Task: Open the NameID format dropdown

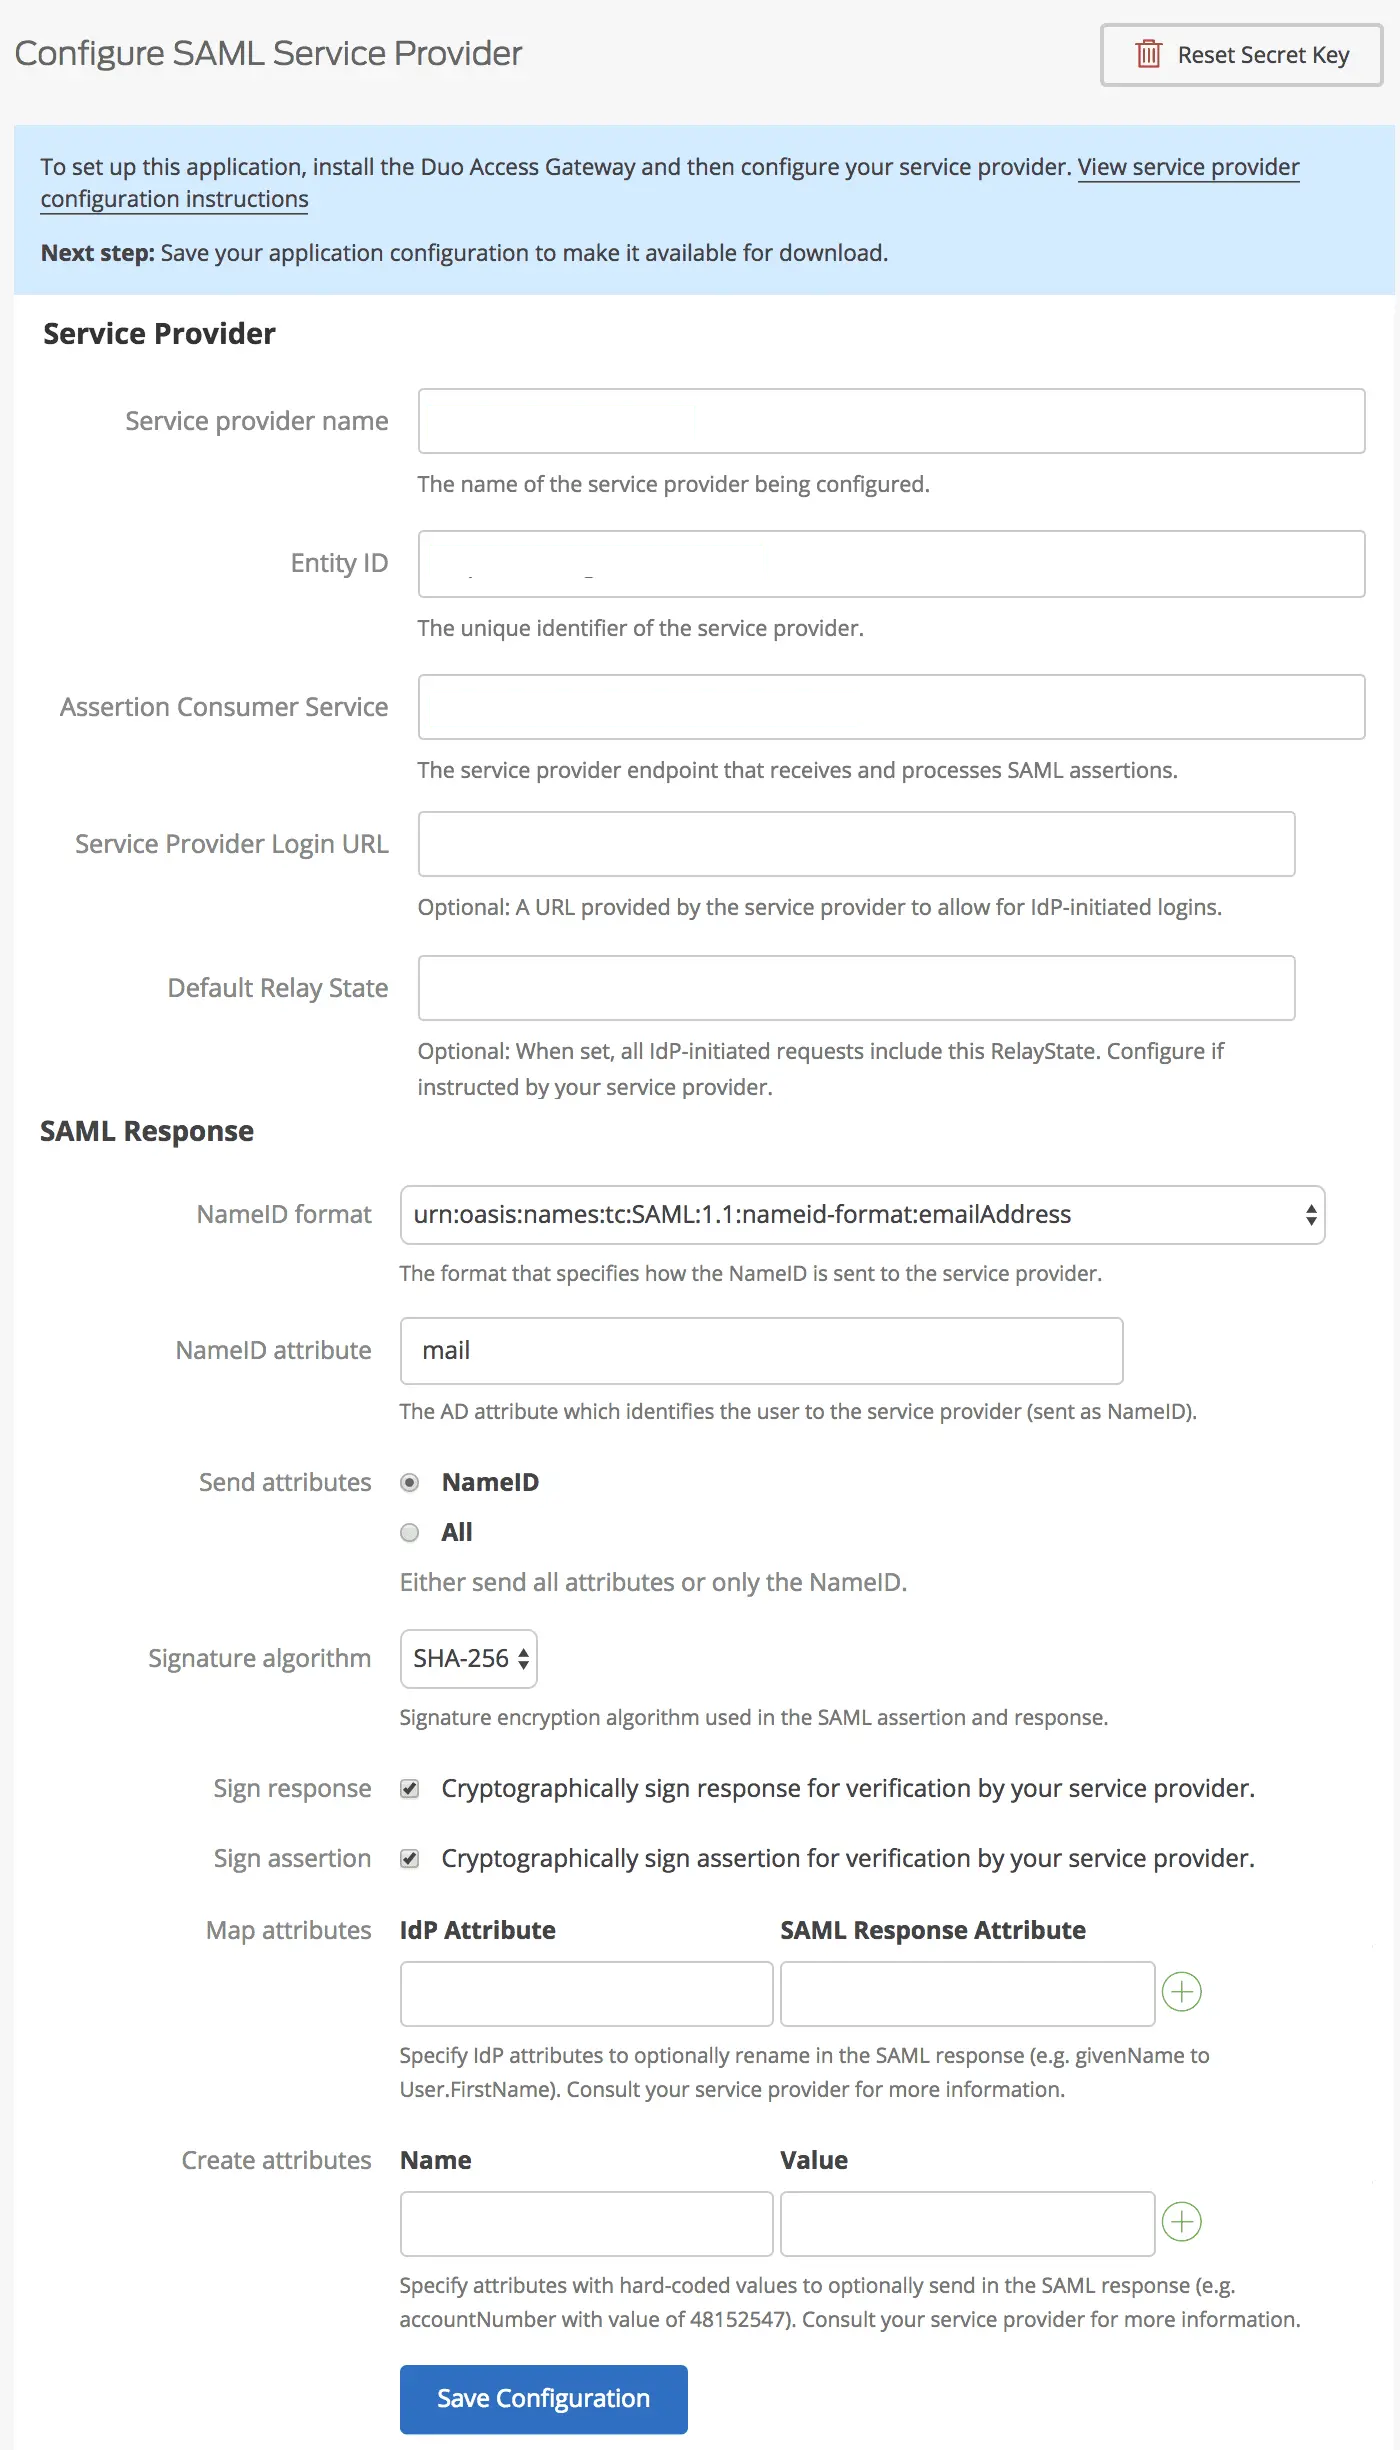Action: (x=862, y=1215)
